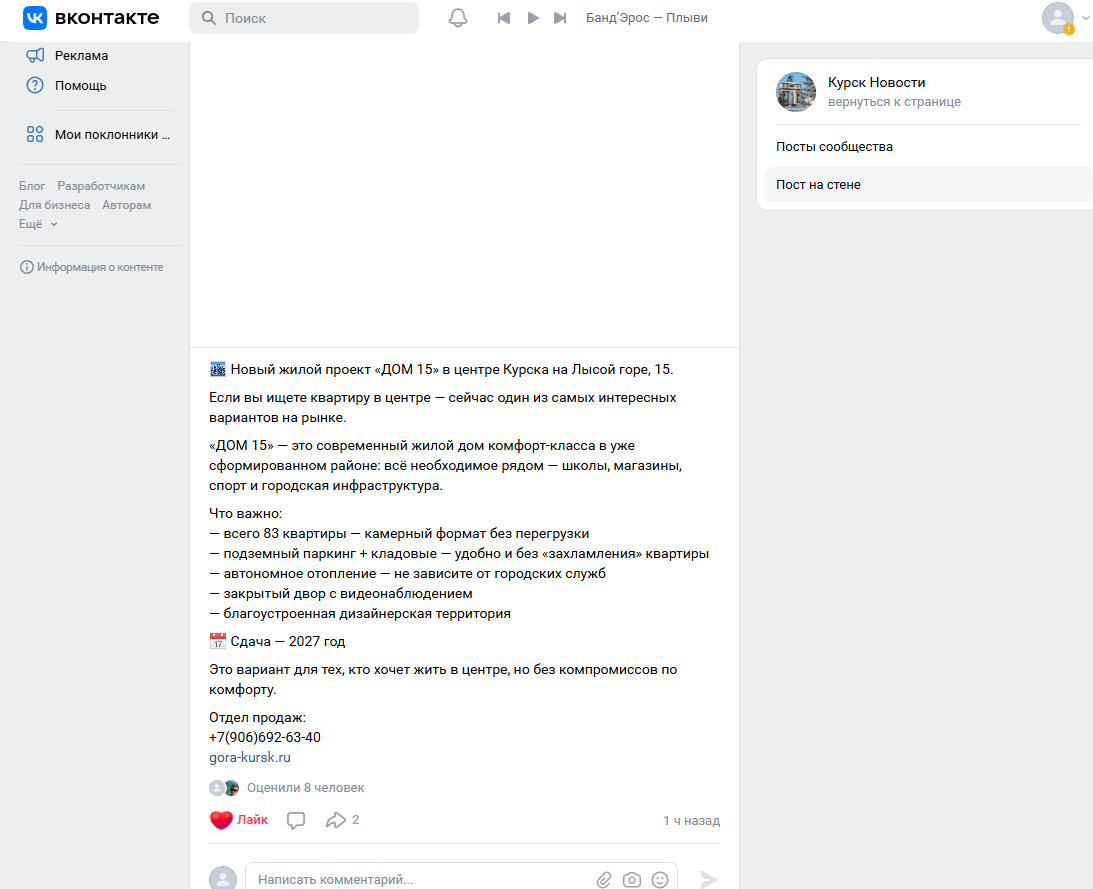Viewport: 1093px width, 889px height.
Task: Select Пост на стене menu item
Action: 818,185
